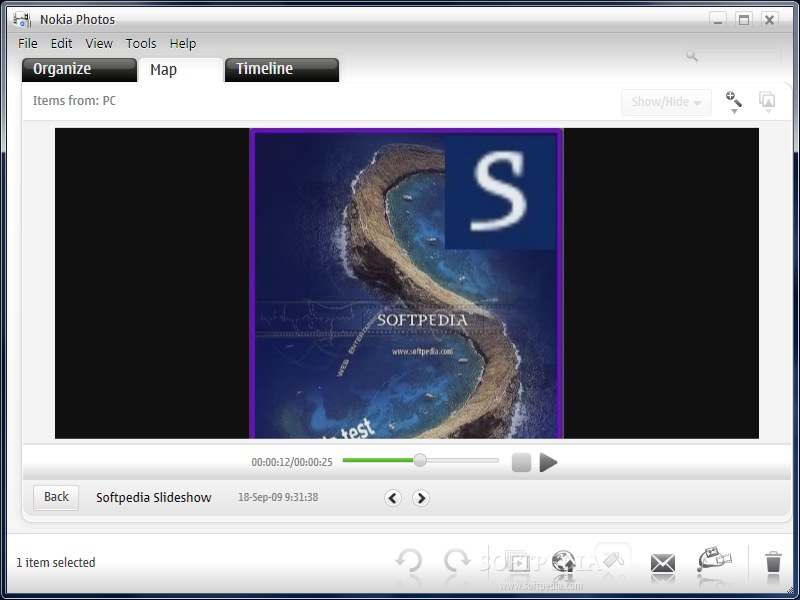Send item by email envelope icon

pyautogui.click(x=663, y=563)
